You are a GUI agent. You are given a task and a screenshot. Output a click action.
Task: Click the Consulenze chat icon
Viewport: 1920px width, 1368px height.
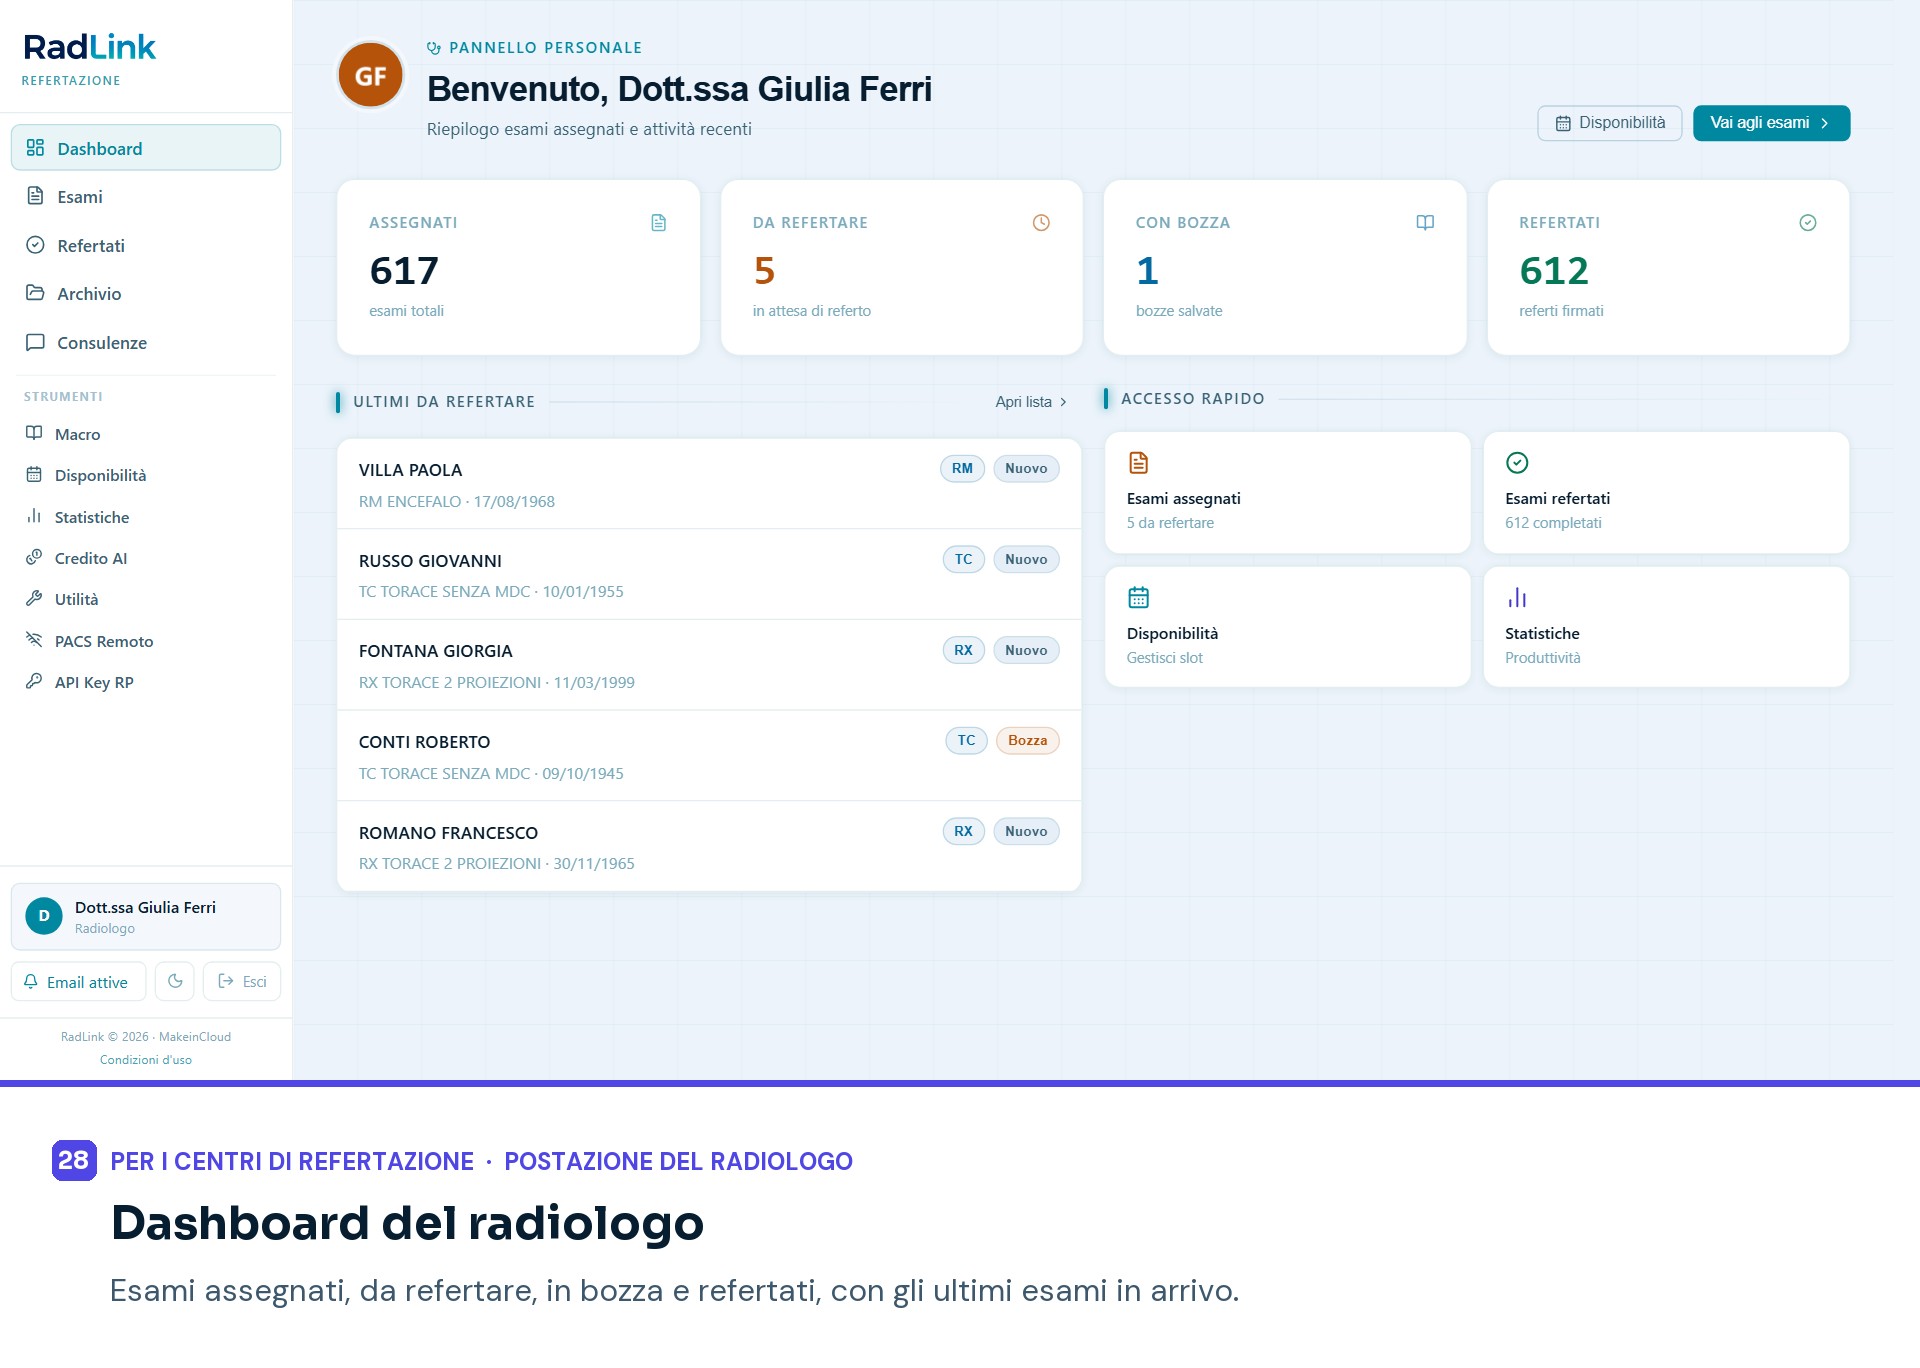pos(35,342)
